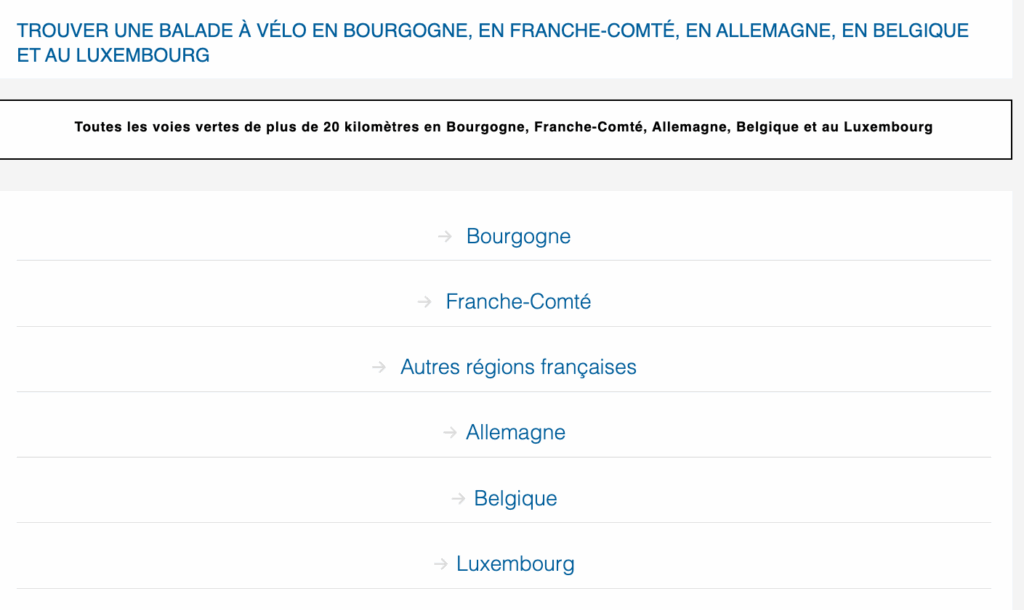Click the arrow icon beside Bourgogne
1024x610 pixels.
tap(445, 237)
